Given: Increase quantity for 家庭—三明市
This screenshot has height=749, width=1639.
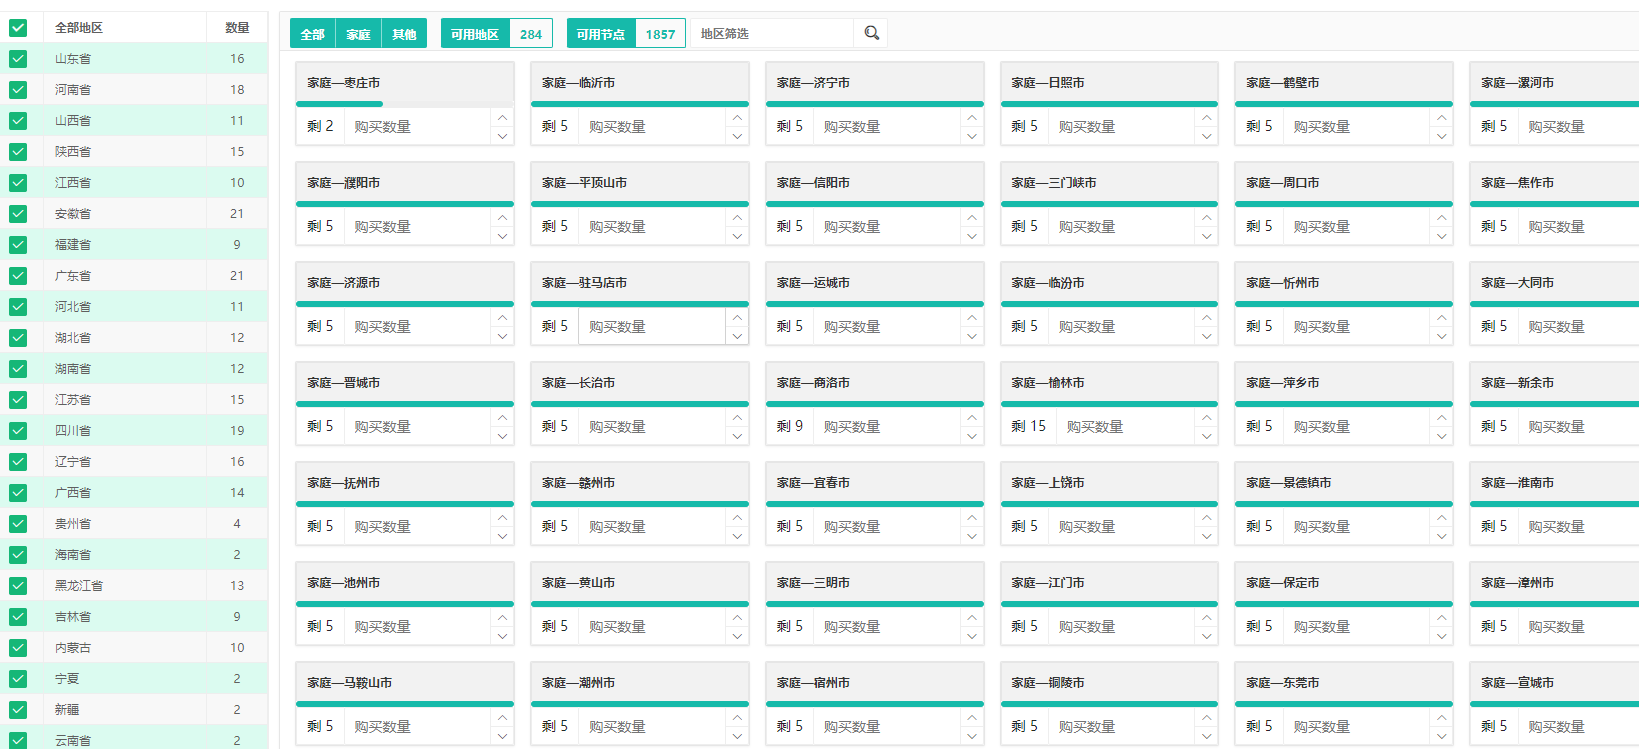Looking at the screenshot, I should pos(972,617).
